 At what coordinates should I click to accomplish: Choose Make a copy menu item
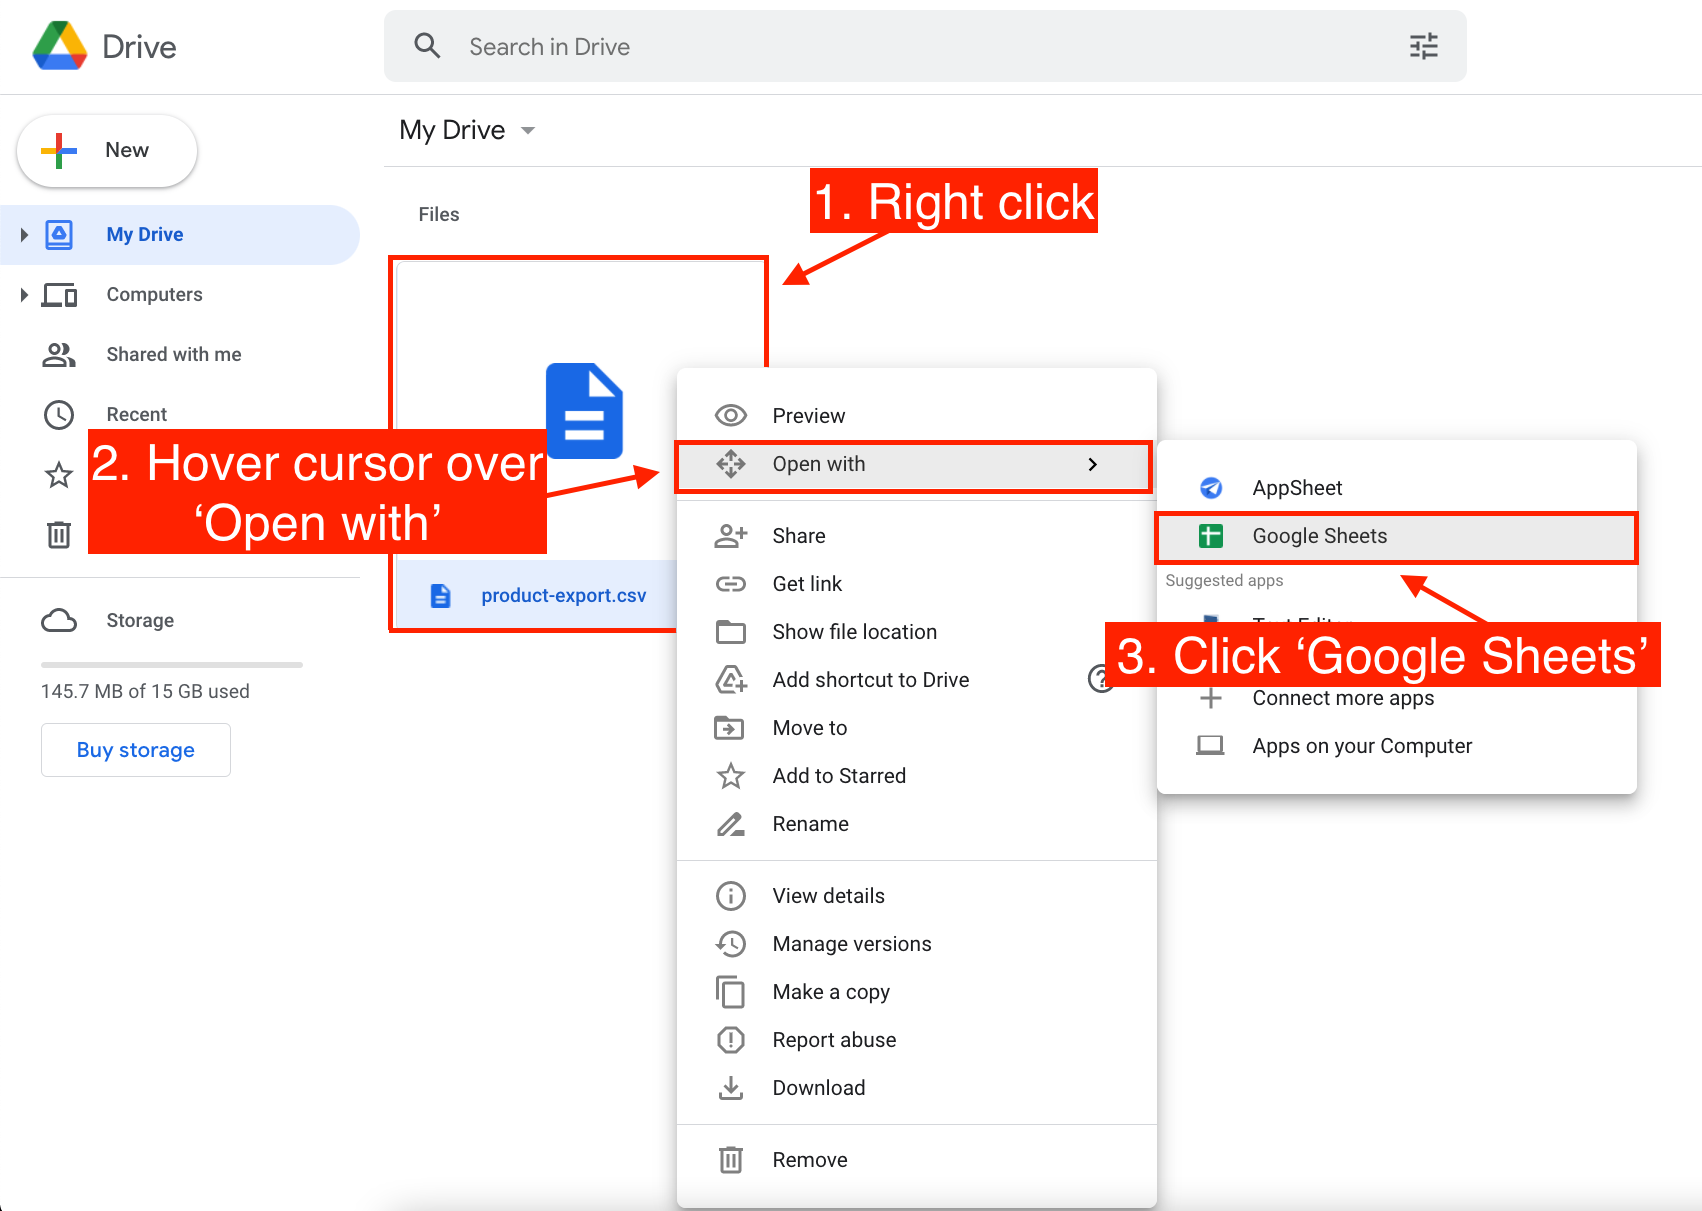916,992
